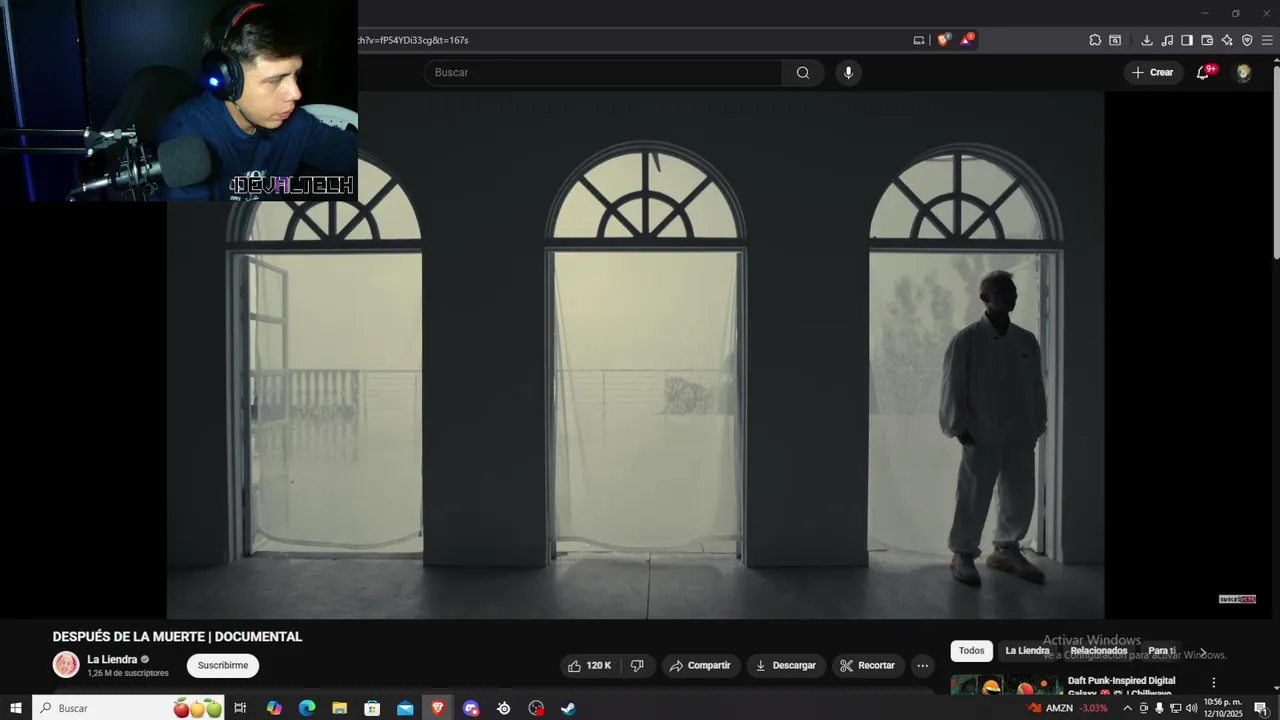Open File Explorer from the taskbar
Screen dimensions: 1280x720
339,708
